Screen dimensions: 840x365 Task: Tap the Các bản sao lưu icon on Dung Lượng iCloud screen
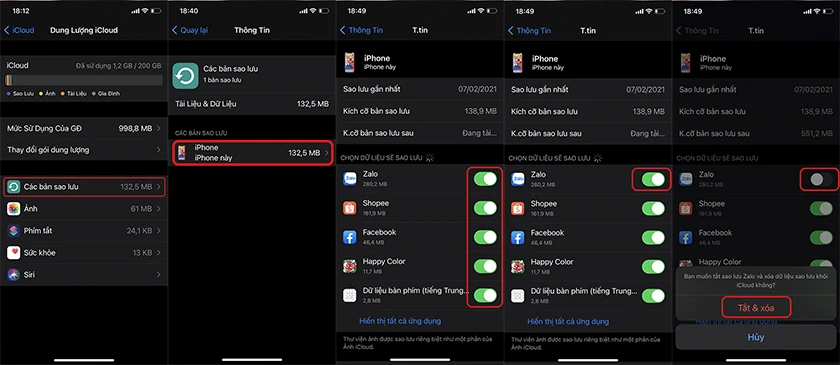tap(13, 187)
